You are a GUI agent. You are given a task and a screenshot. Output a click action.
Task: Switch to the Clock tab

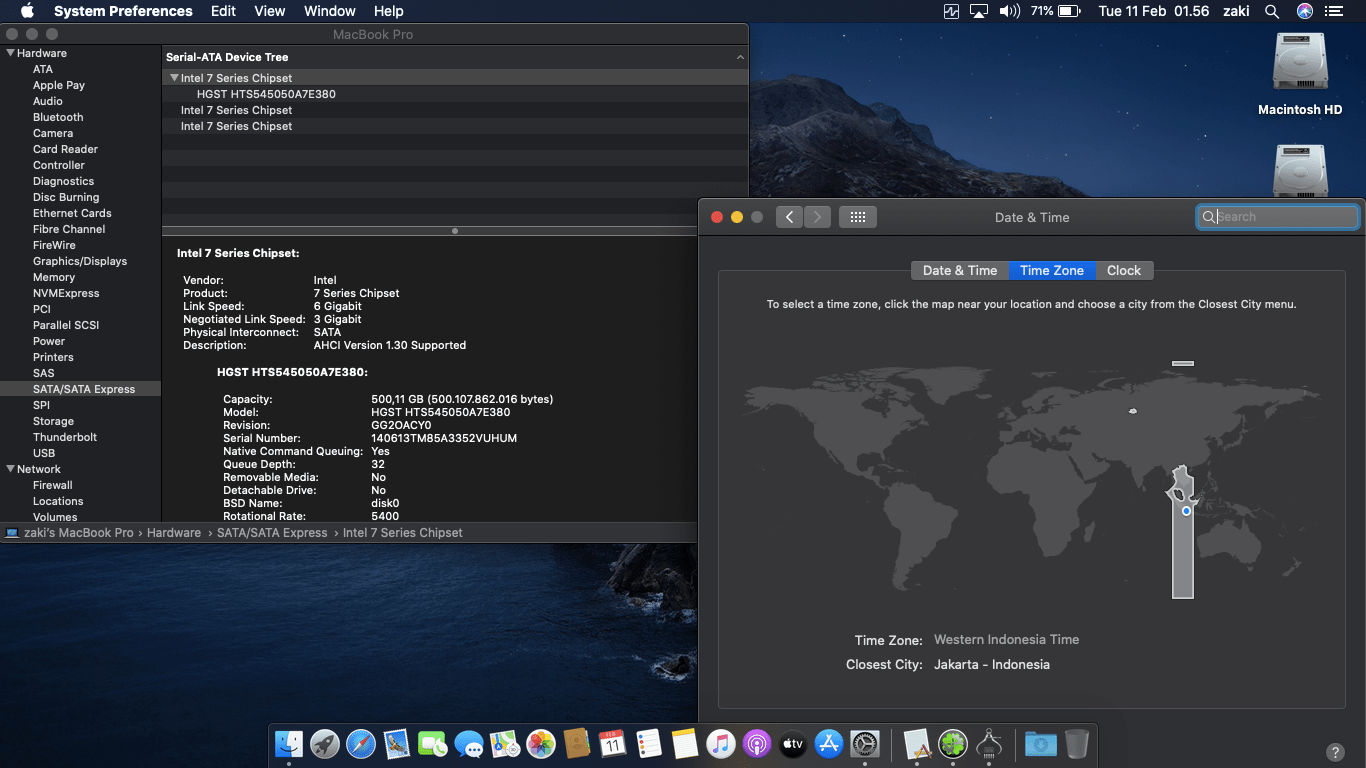1124,270
